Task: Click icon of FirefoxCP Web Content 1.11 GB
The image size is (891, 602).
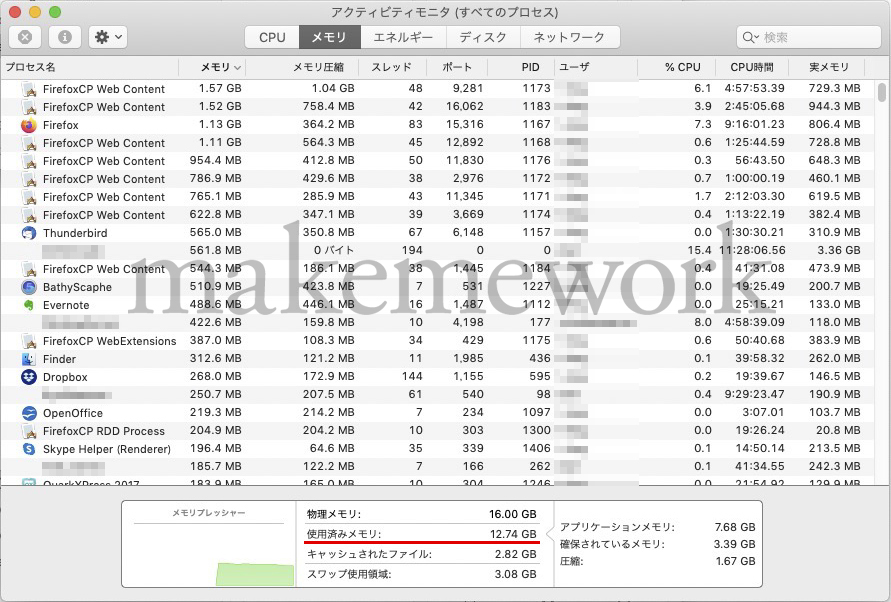Action: (29, 143)
